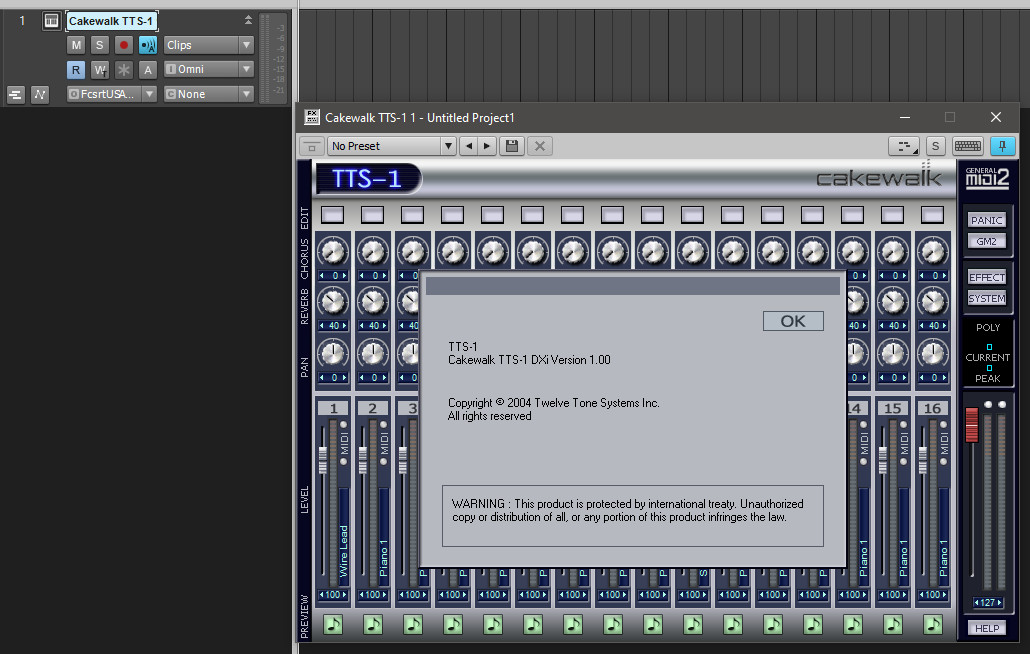The width and height of the screenshot is (1030, 654).
Task: Open the No Preset dropdown
Action: [392, 146]
